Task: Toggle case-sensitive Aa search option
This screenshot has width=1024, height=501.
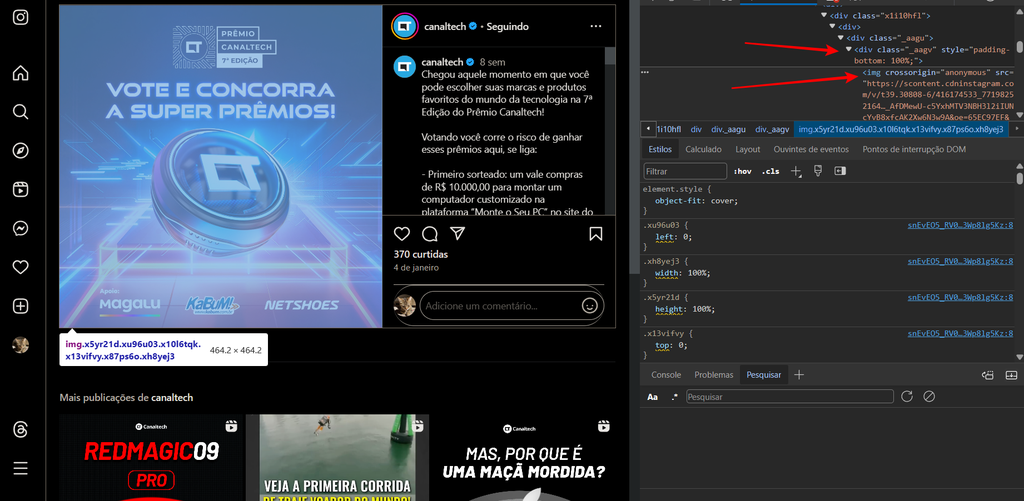Action: click(x=653, y=397)
